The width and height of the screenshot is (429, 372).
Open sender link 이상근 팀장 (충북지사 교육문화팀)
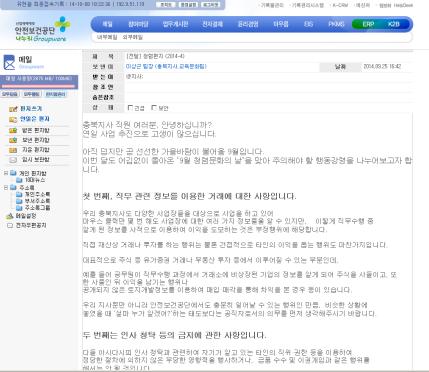[x=166, y=66]
